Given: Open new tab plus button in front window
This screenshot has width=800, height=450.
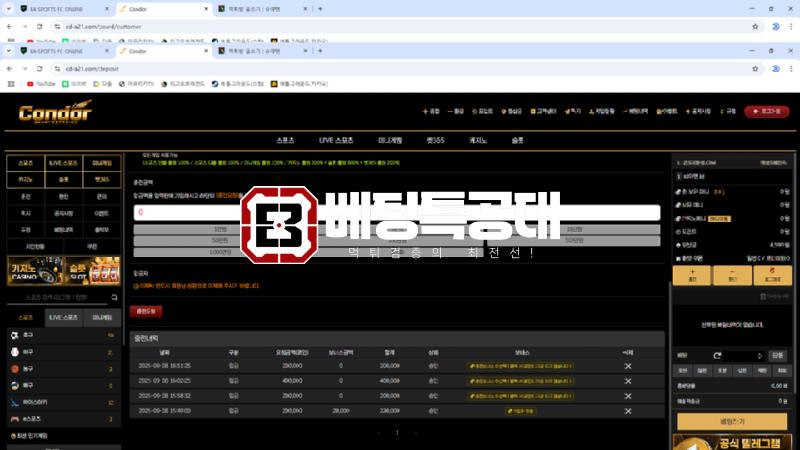Looking at the screenshot, I should click(320, 51).
